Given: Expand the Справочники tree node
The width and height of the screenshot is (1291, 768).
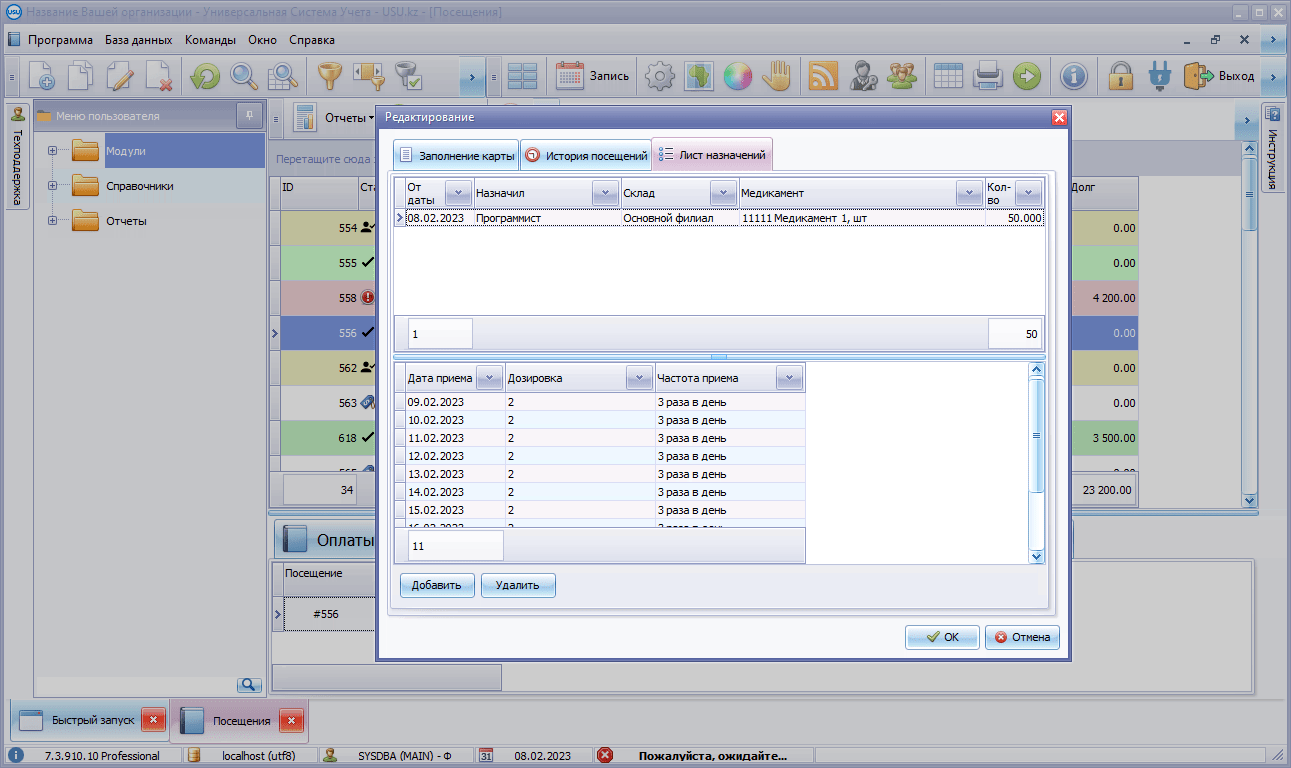Looking at the screenshot, I should click(52, 186).
